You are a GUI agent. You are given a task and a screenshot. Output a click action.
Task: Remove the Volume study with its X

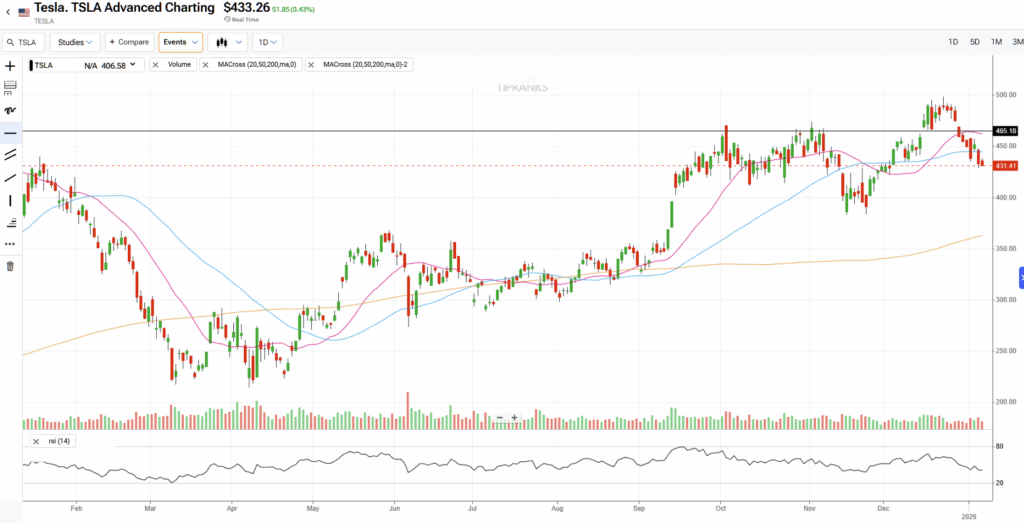157,65
